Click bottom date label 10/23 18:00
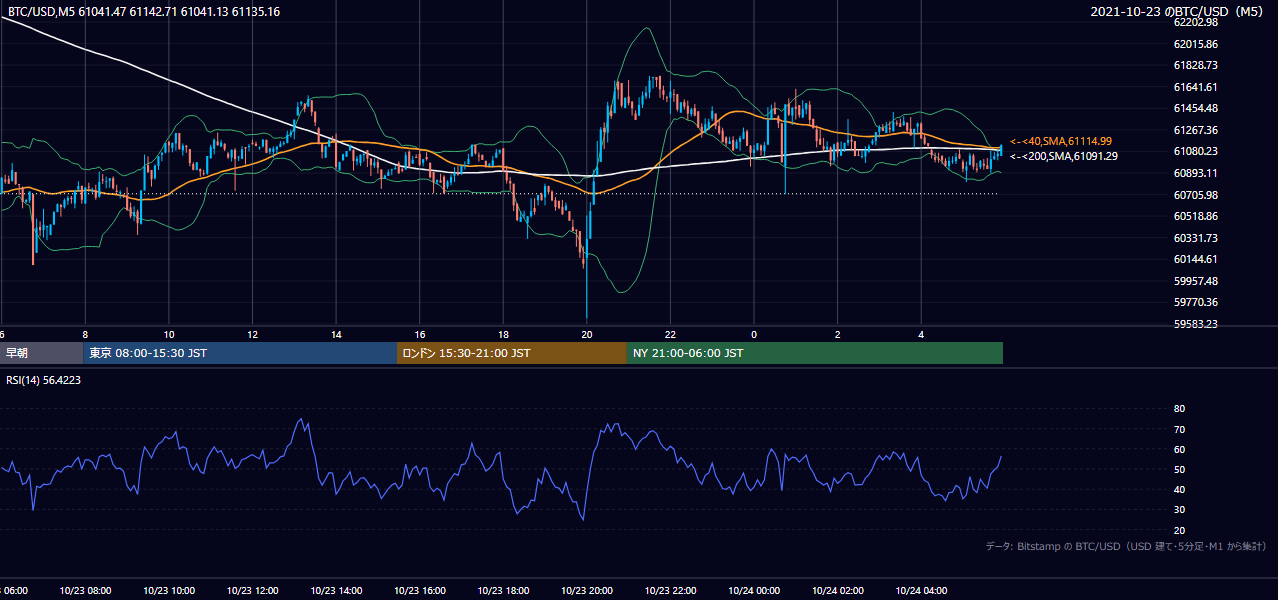This screenshot has height=600, width=1278. pos(503,591)
